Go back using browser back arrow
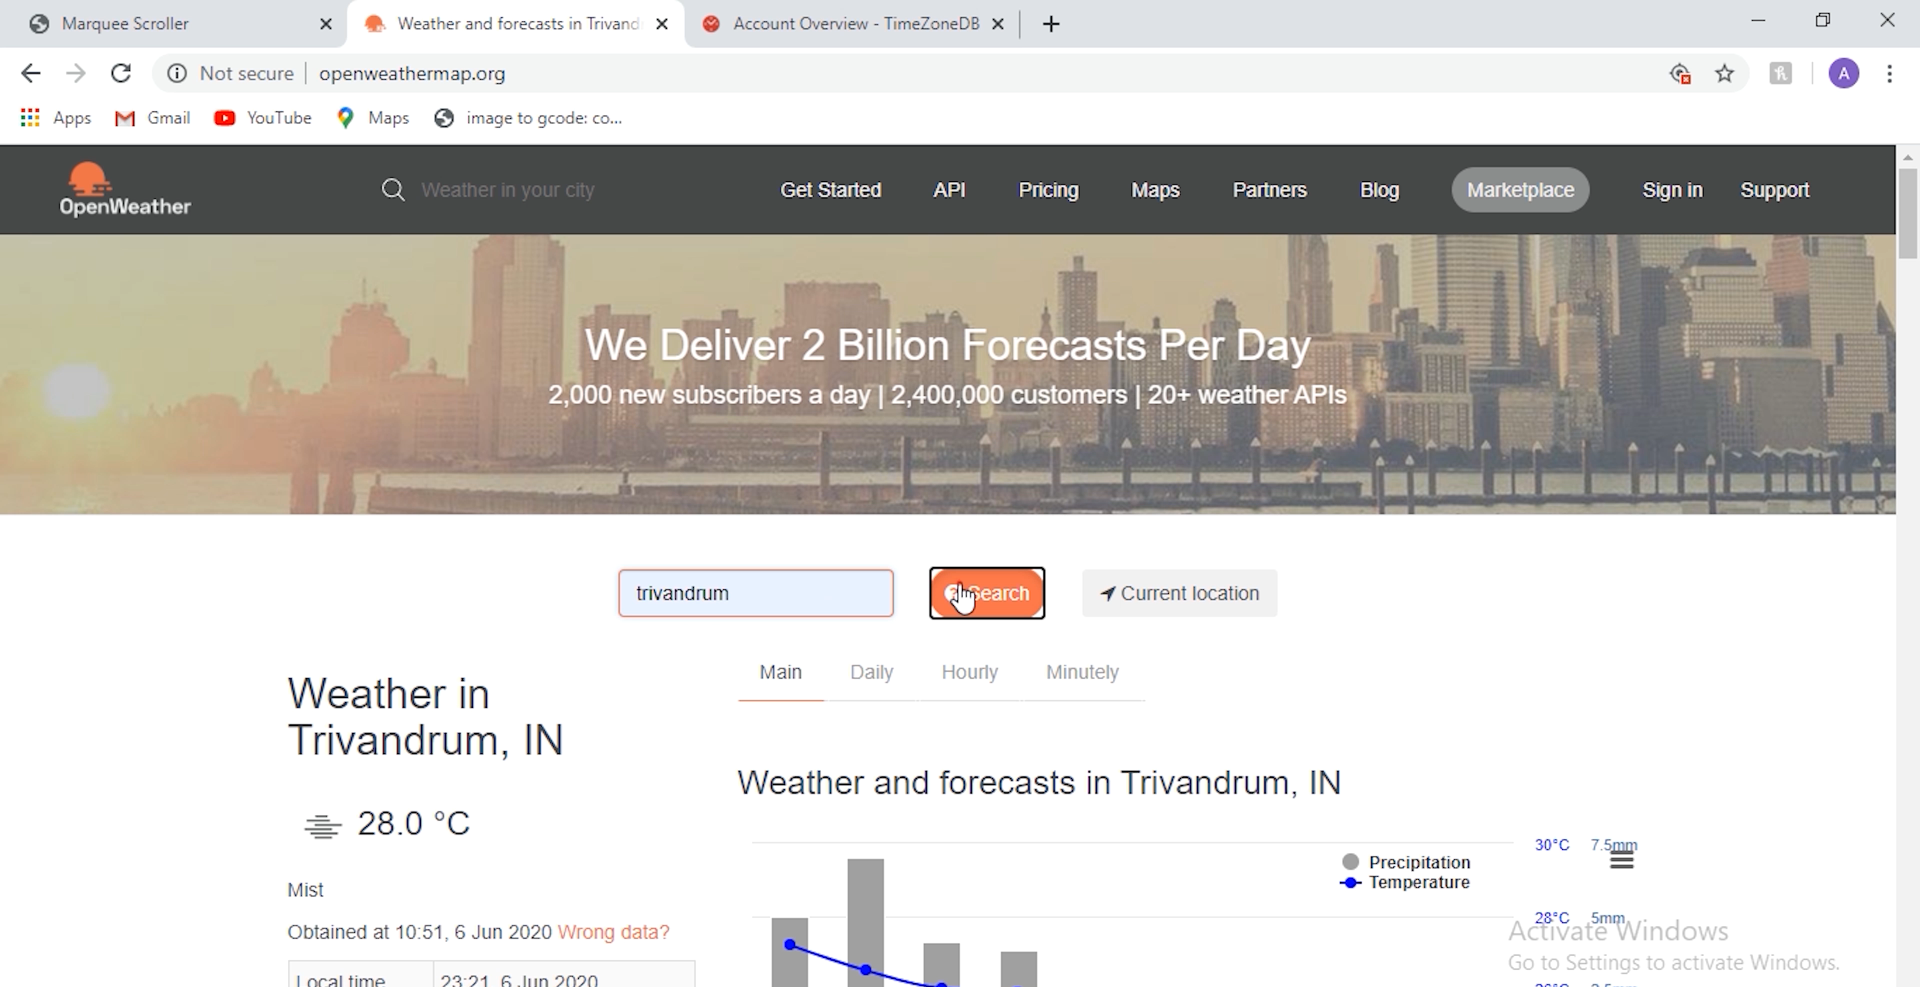This screenshot has height=987, width=1920. pyautogui.click(x=31, y=73)
